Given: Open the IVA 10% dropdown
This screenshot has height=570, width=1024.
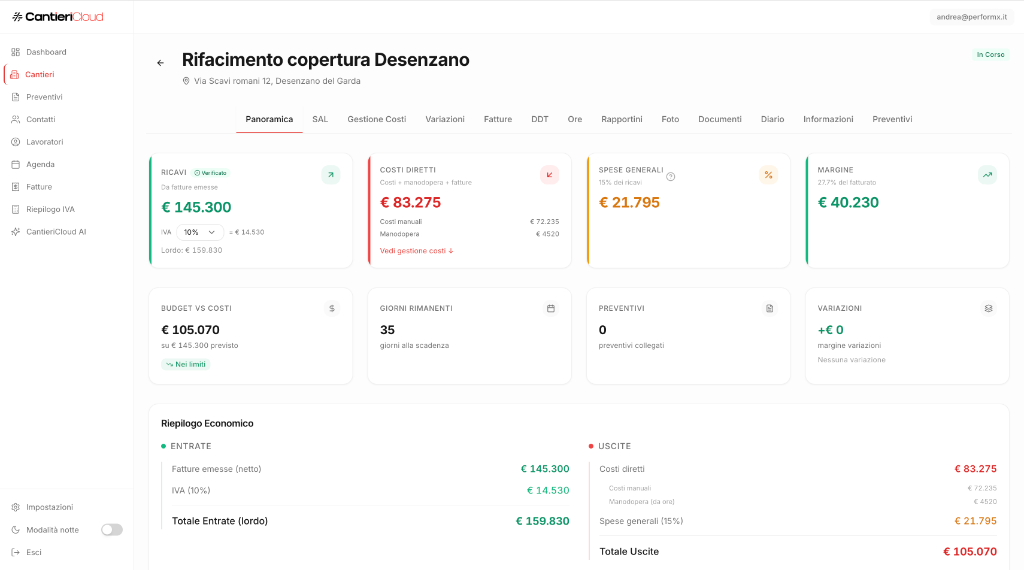Looking at the screenshot, I should (x=200, y=232).
